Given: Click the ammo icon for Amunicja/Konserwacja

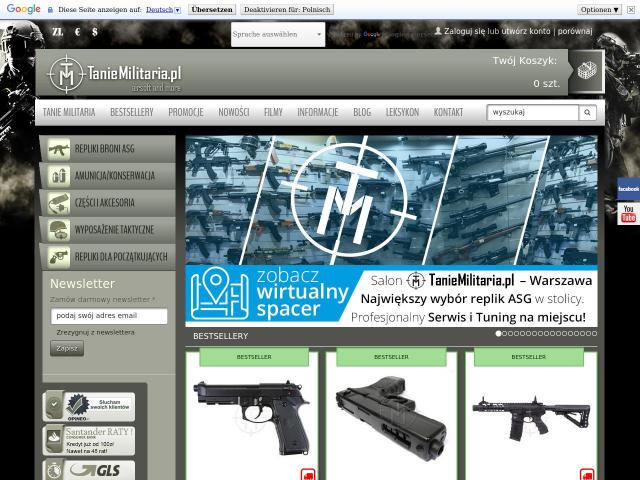Looking at the screenshot, I should click(x=59, y=176).
